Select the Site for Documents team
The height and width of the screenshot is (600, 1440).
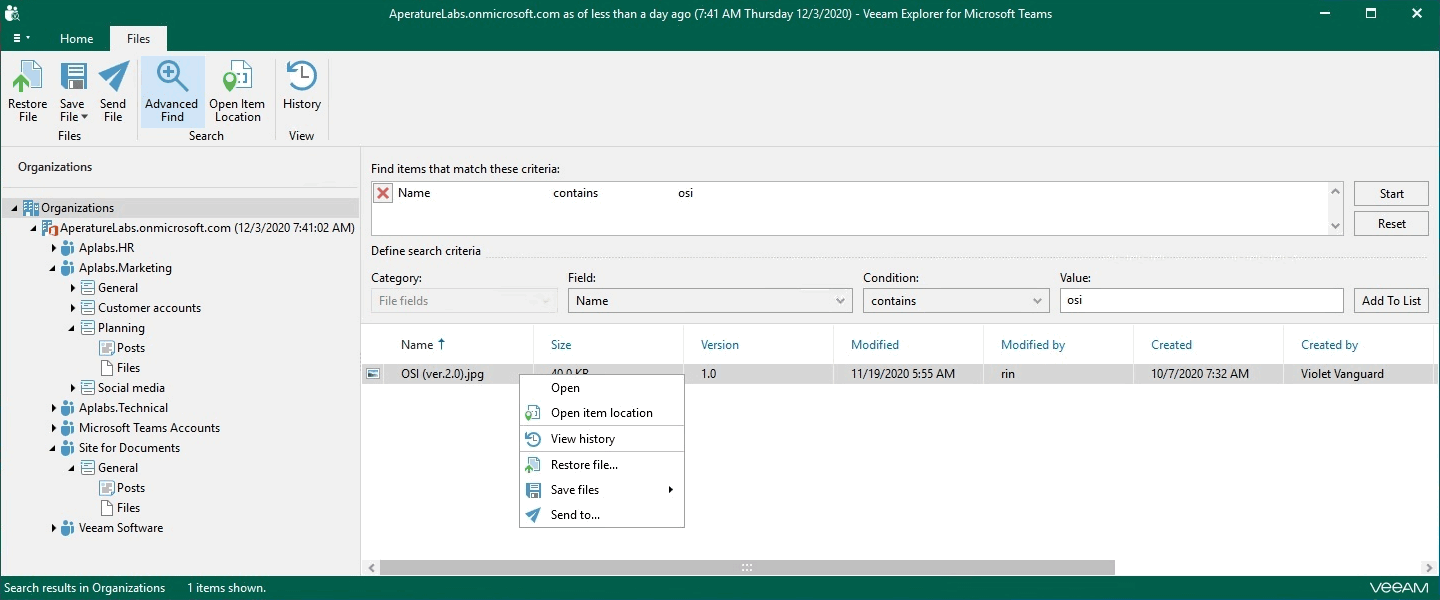(129, 448)
